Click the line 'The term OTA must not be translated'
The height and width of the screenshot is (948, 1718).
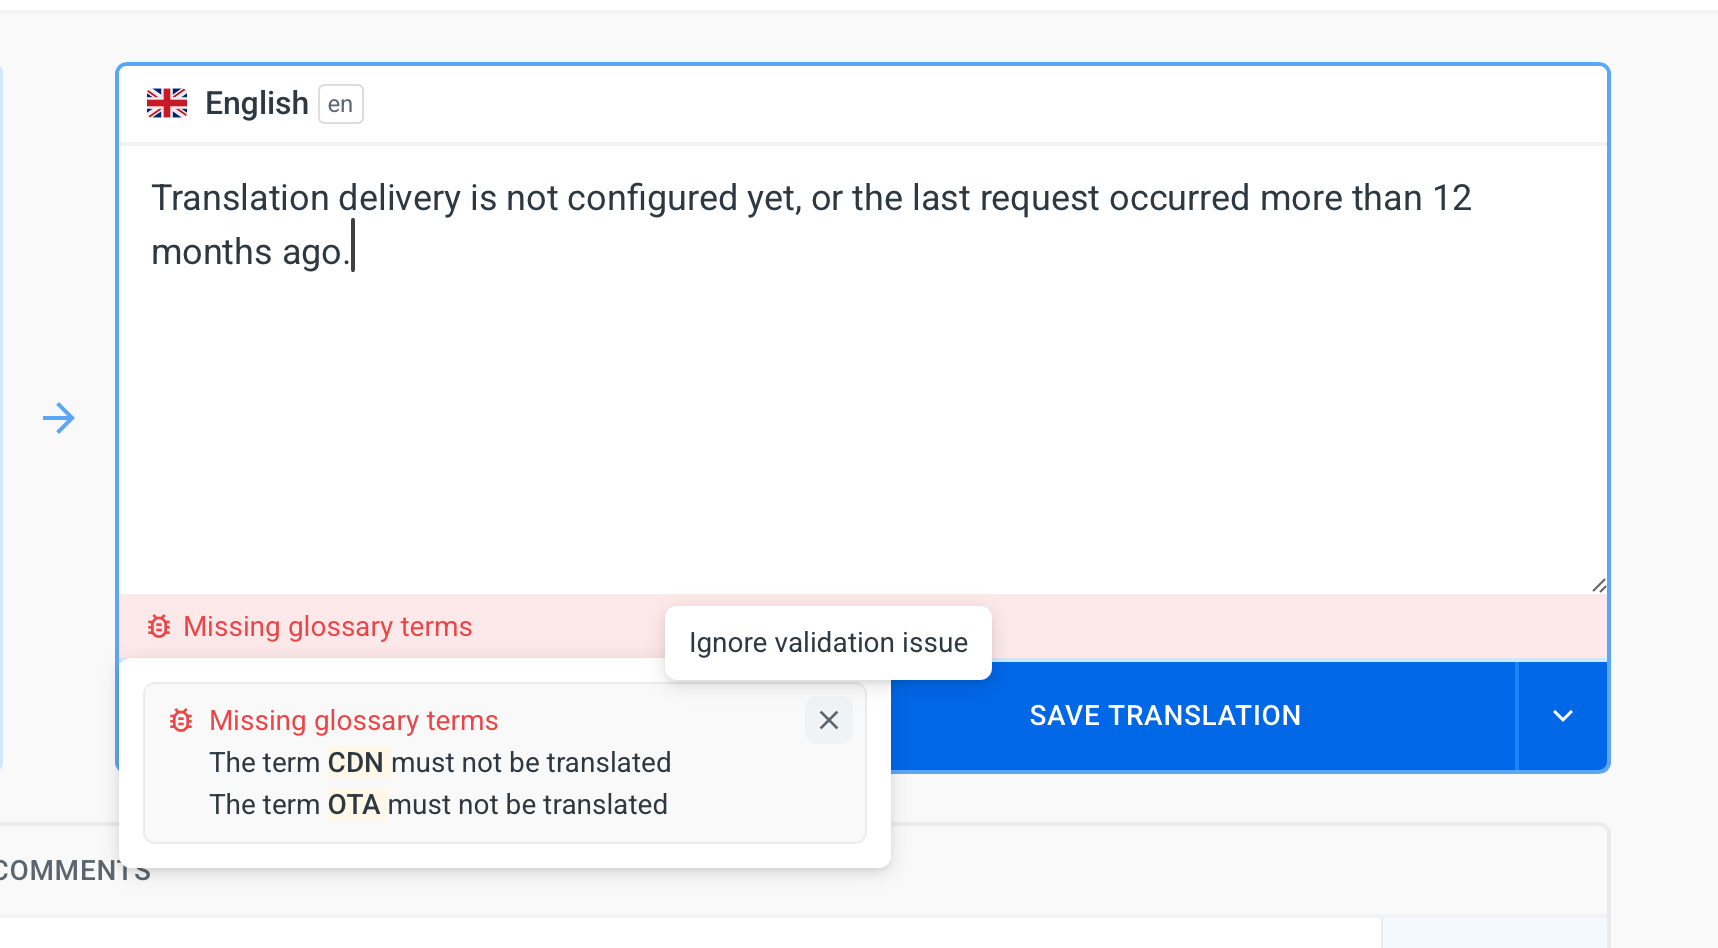[438, 804]
